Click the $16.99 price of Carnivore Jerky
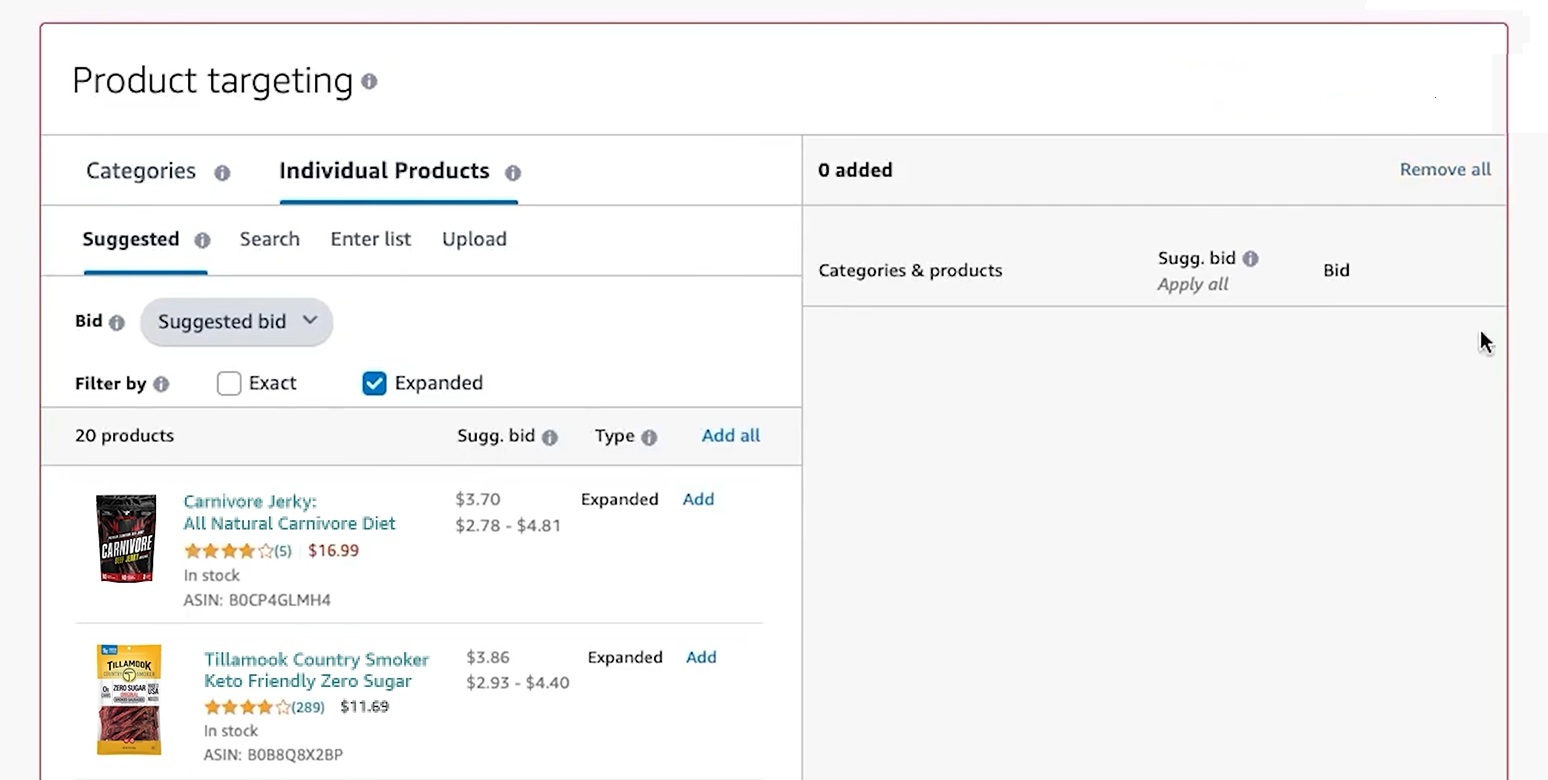 point(333,550)
